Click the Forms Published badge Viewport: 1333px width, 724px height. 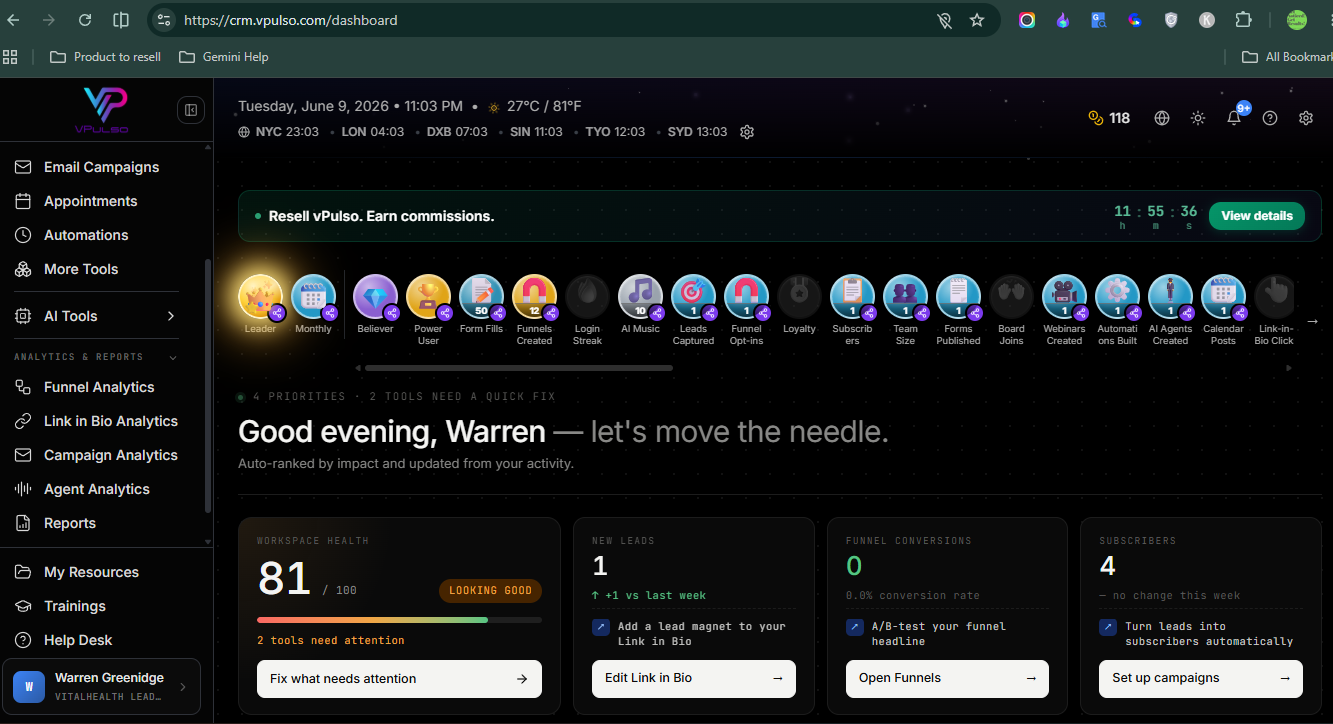[x=958, y=297]
